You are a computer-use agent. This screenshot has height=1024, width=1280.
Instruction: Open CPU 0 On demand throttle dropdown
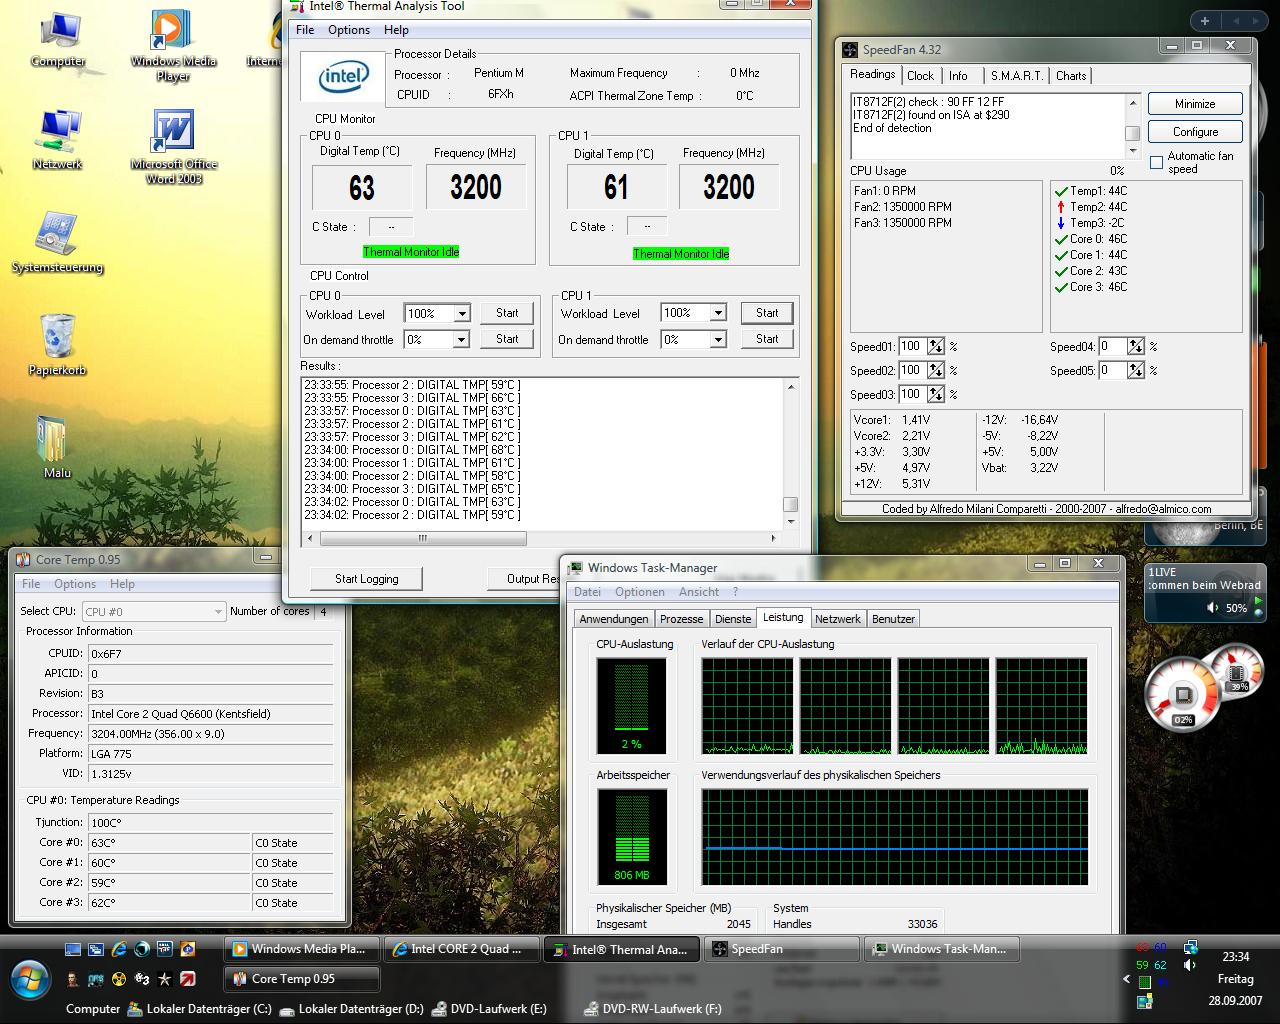click(x=462, y=340)
